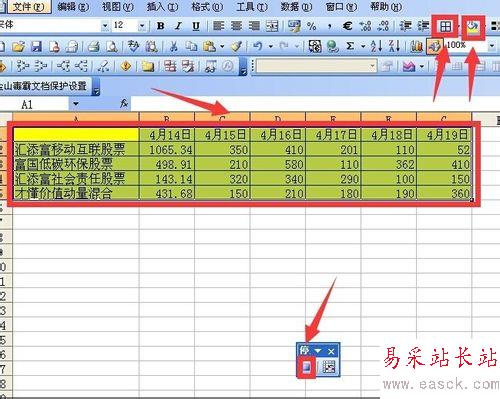The image size is (500, 399).
Task: Sort descending with the Z-A icon
Action: click(394, 46)
